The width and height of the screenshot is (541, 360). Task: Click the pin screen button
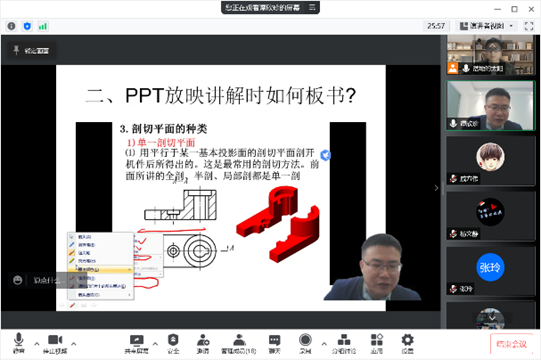[31, 51]
